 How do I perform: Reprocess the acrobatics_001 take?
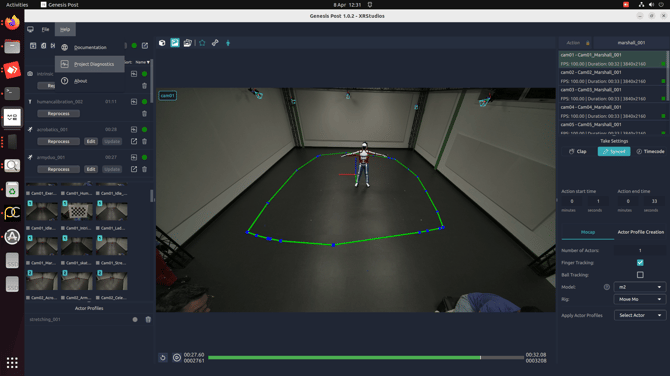(x=59, y=141)
